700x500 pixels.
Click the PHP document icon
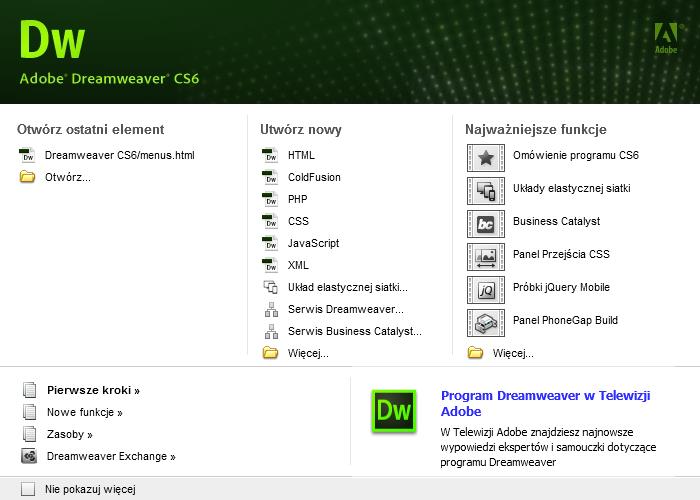click(x=270, y=199)
